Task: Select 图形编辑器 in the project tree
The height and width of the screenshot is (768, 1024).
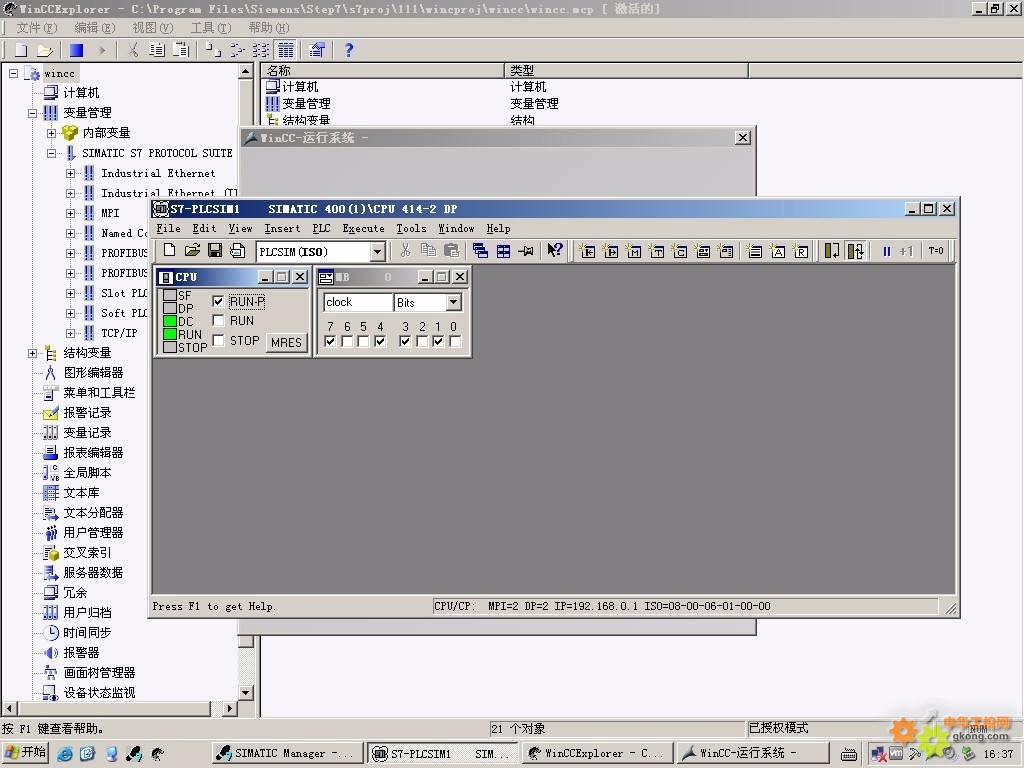Action: (x=93, y=373)
